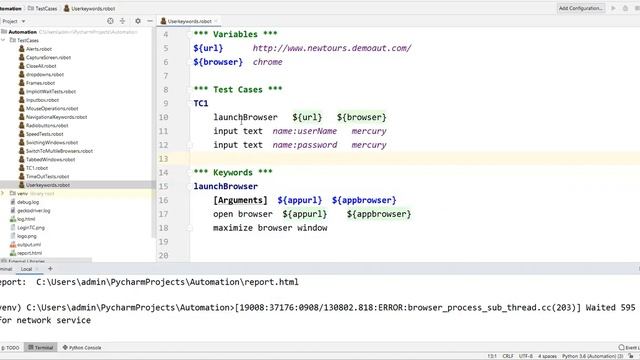Click the newtours URL value on line 5
The height and width of the screenshot is (360, 640).
point(332,48)
